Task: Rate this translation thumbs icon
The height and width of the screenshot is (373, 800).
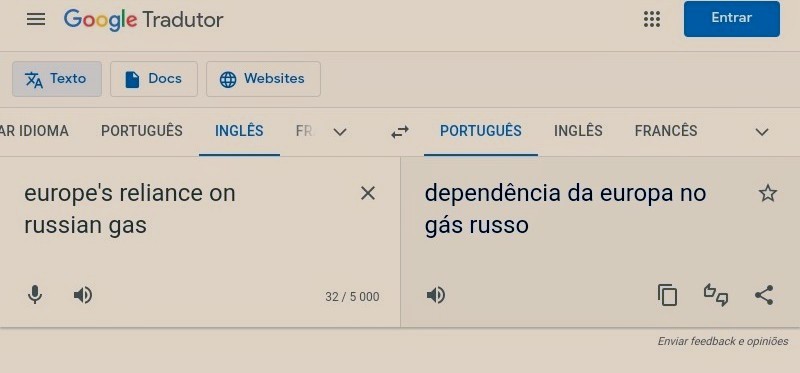Action: (716, 295)
